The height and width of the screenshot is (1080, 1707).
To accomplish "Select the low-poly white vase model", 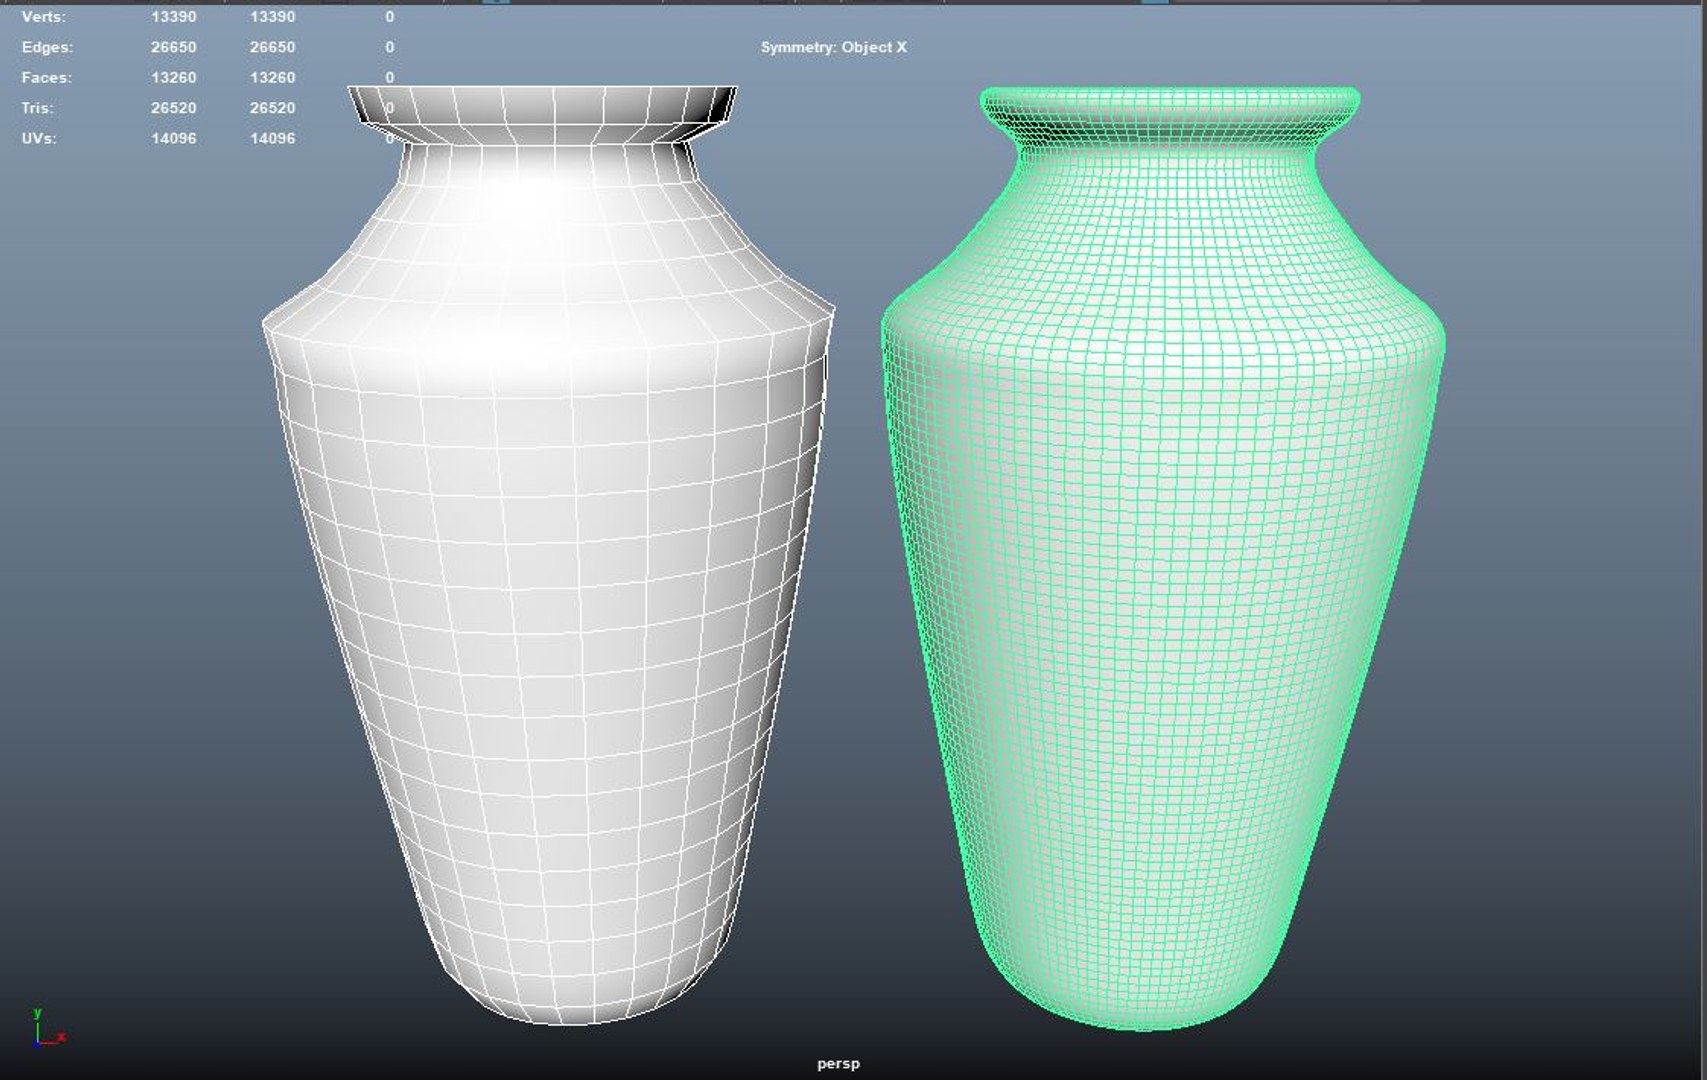I will (548, 555).
